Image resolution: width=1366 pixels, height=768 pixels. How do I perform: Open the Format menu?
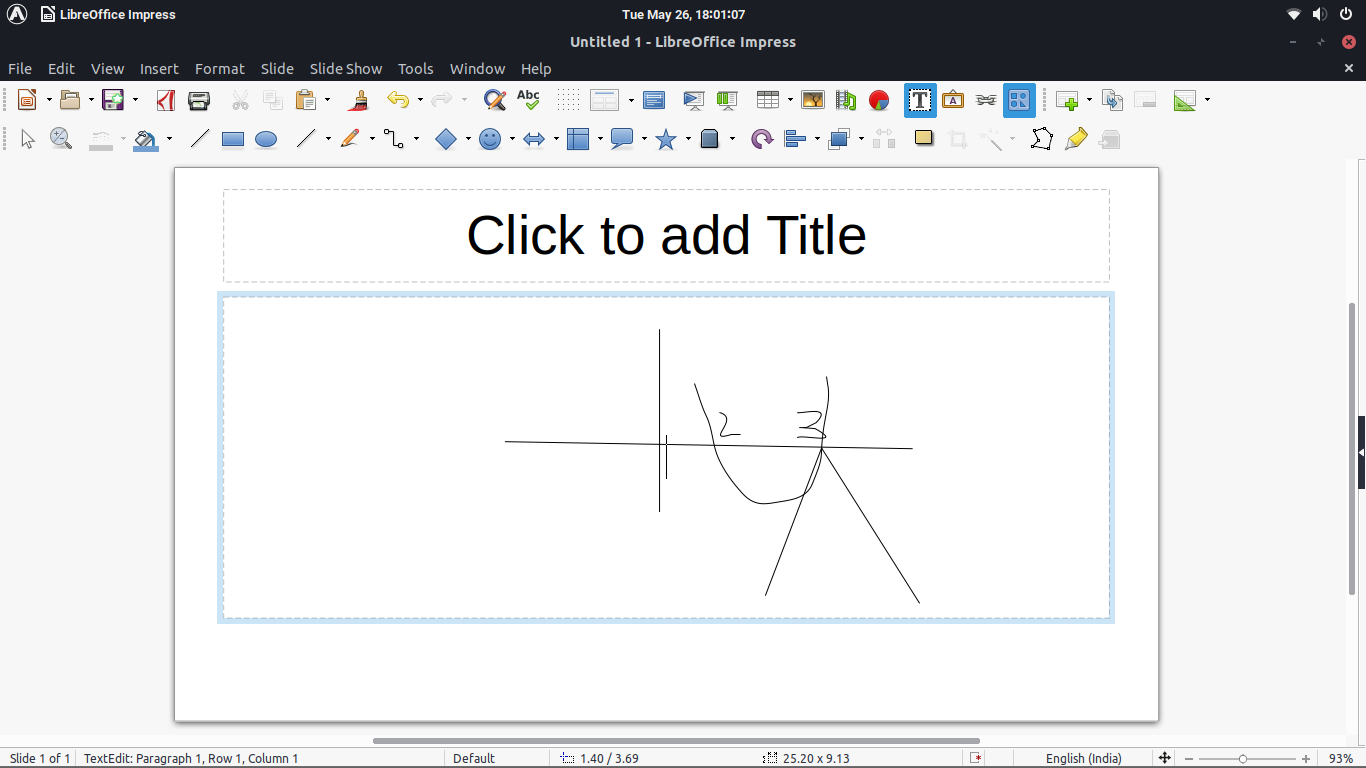(x=219, y=68)
